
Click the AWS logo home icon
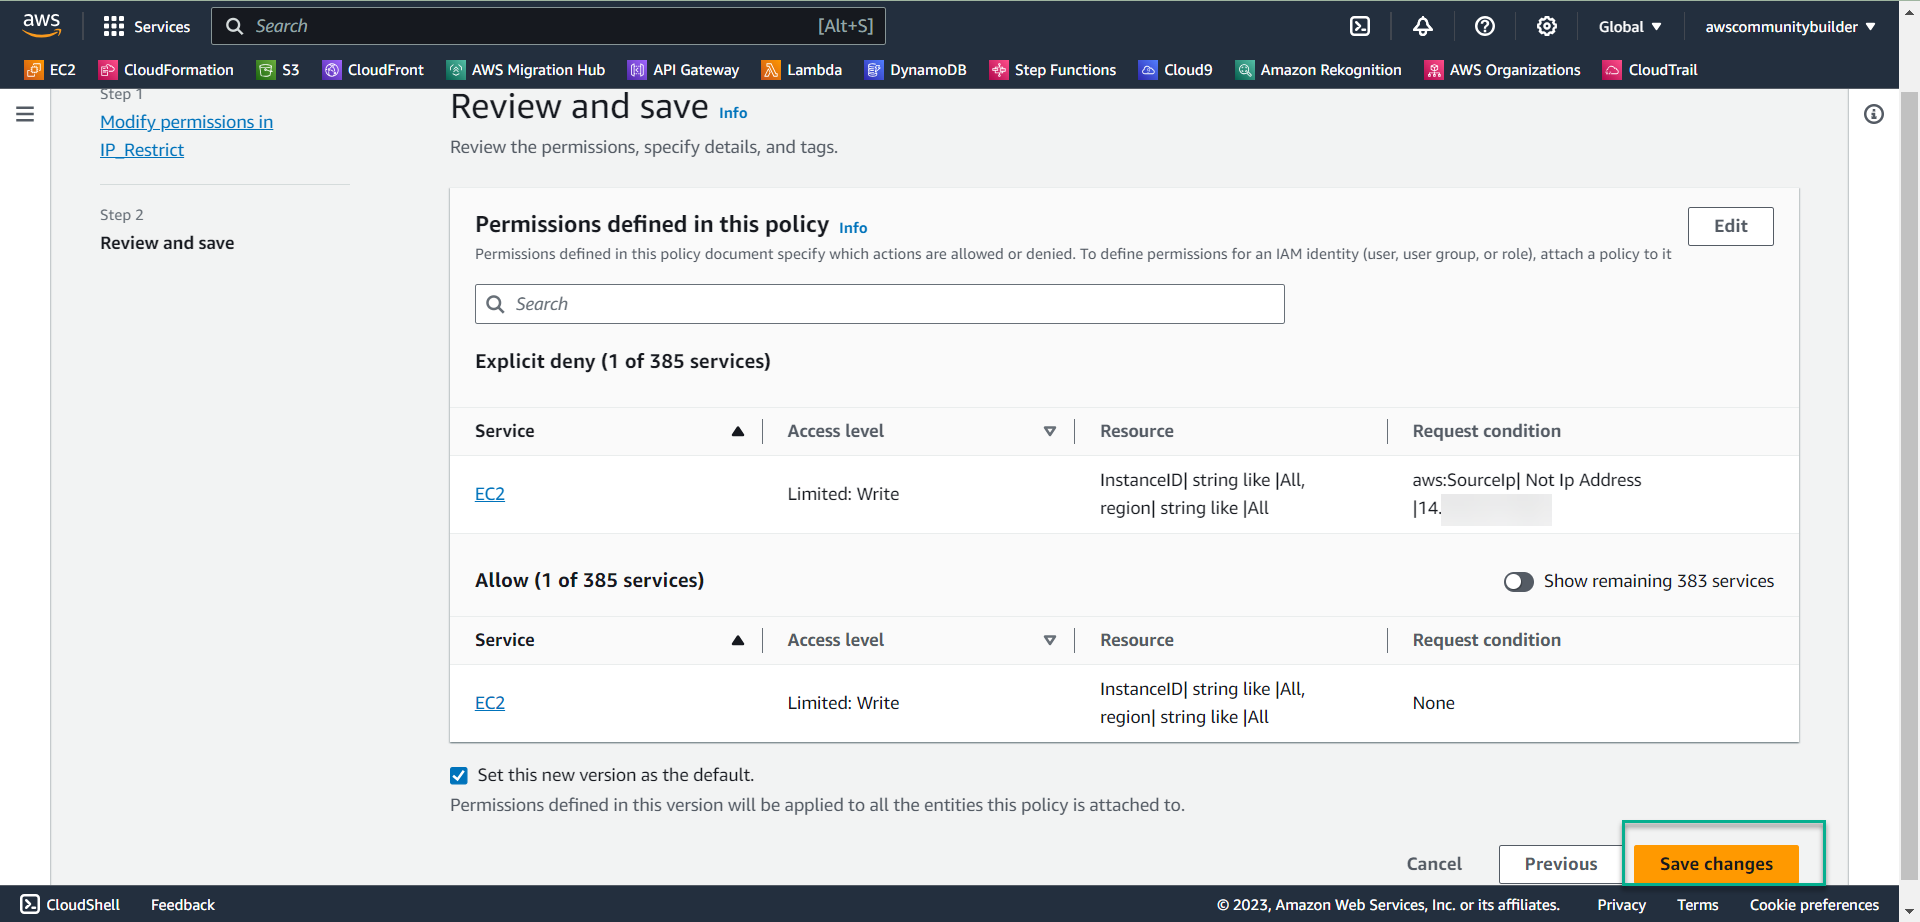pyautogui.click(x=41, y=25)
